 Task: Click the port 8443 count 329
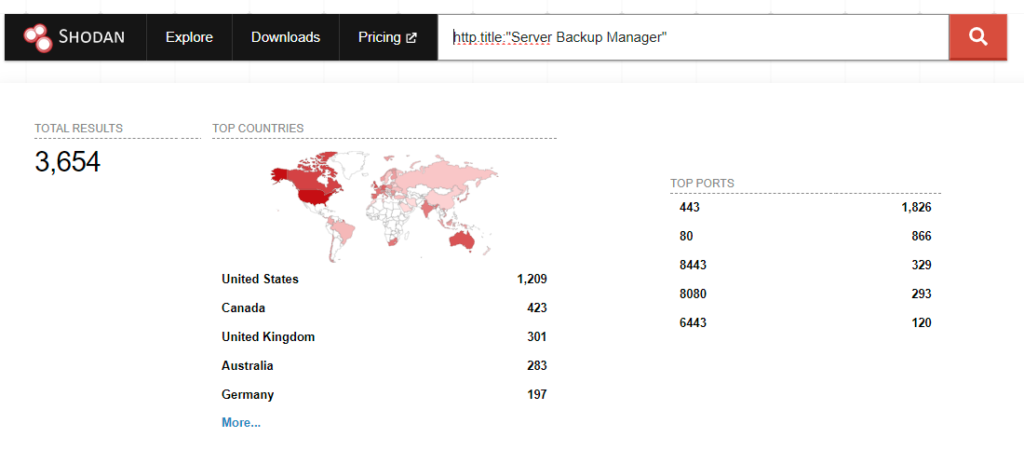click(921, 265)
